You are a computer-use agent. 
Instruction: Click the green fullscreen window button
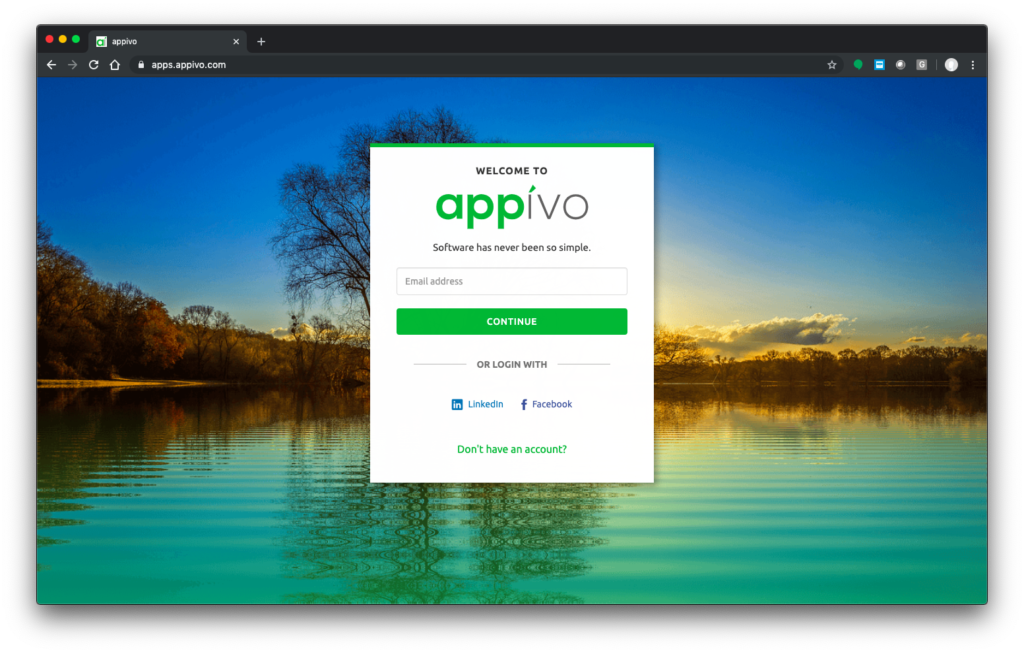[76, 39]
